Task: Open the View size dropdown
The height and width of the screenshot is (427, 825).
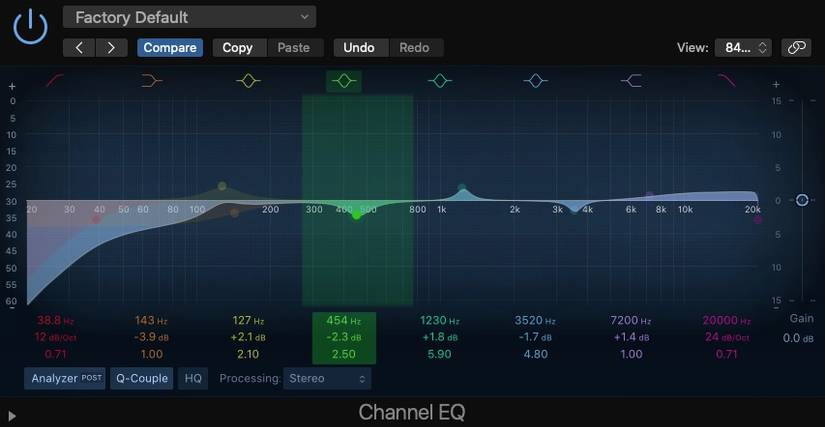Action: pyautogui.click(x=743, y=48)
